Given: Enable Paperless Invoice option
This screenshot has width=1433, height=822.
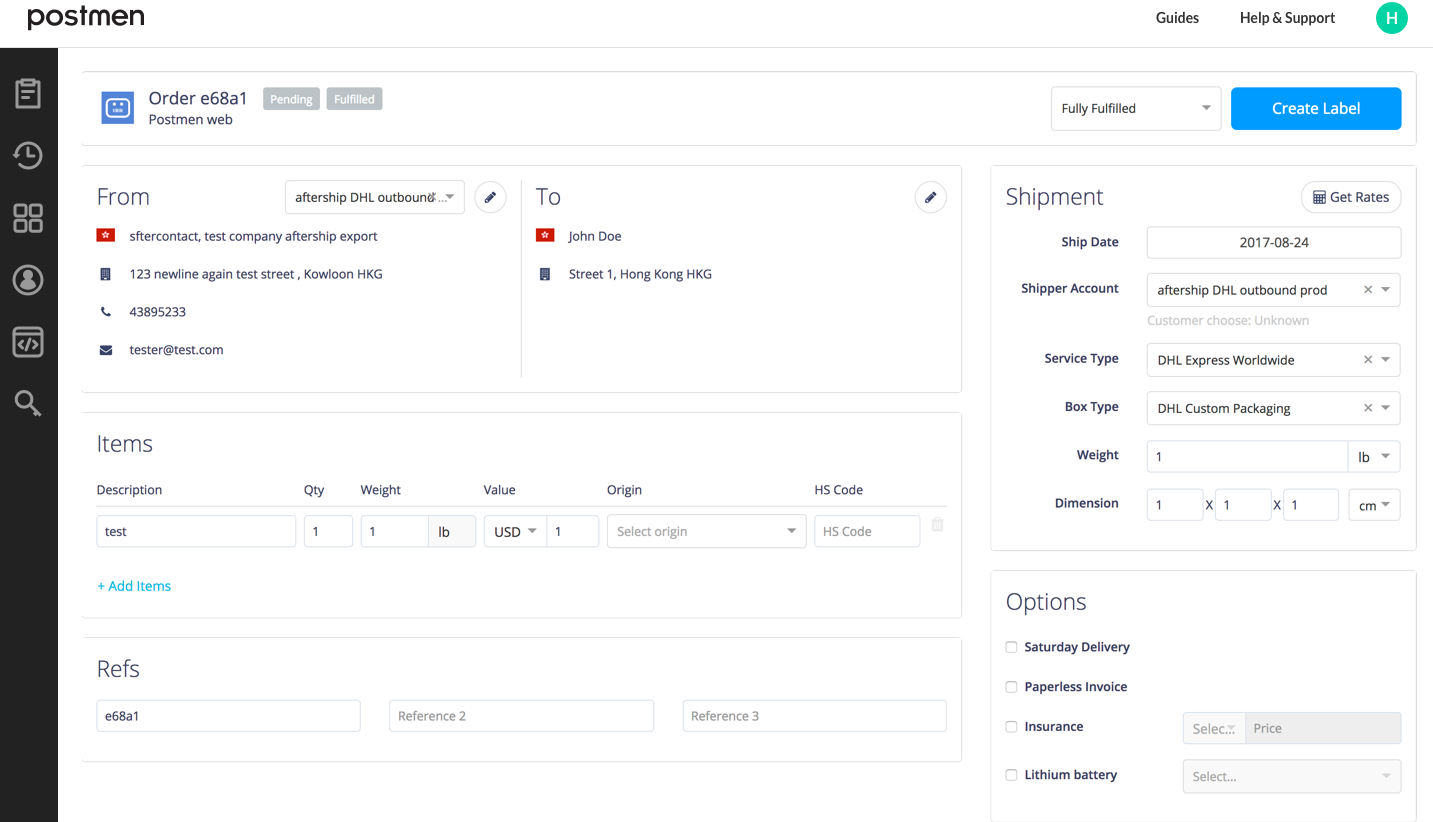Looking at the screenshot, I should coord(1012,687).
